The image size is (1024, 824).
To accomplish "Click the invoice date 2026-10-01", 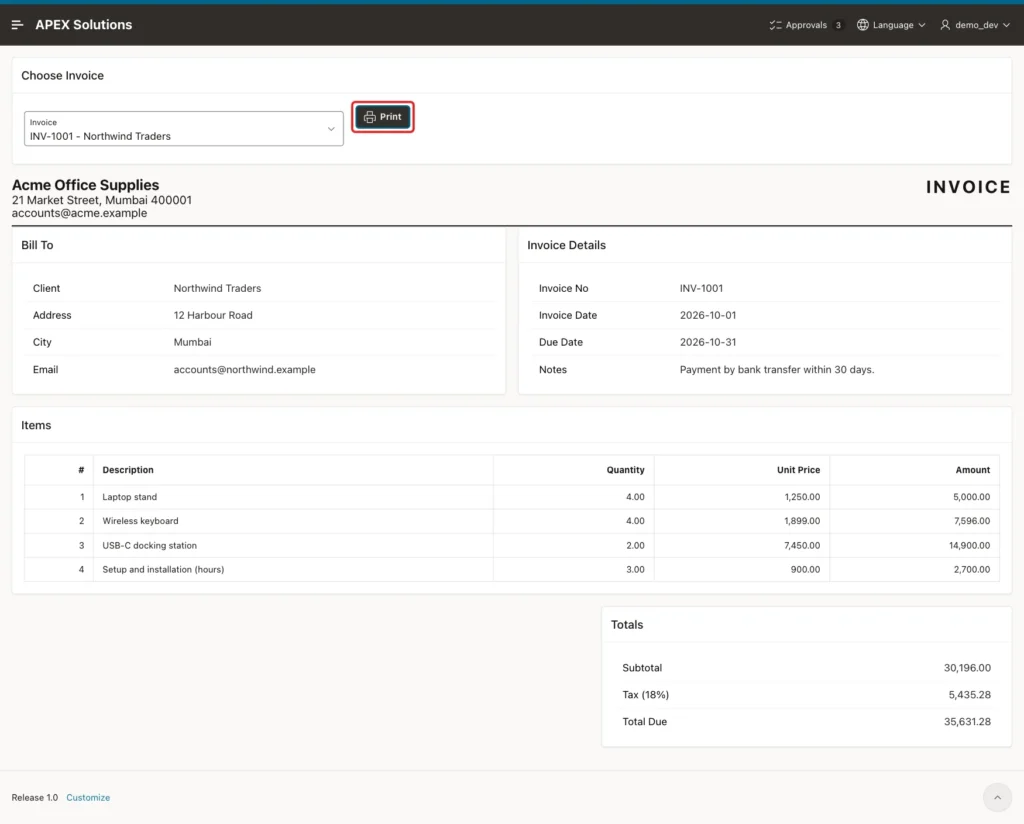I will tap(708, 315).
